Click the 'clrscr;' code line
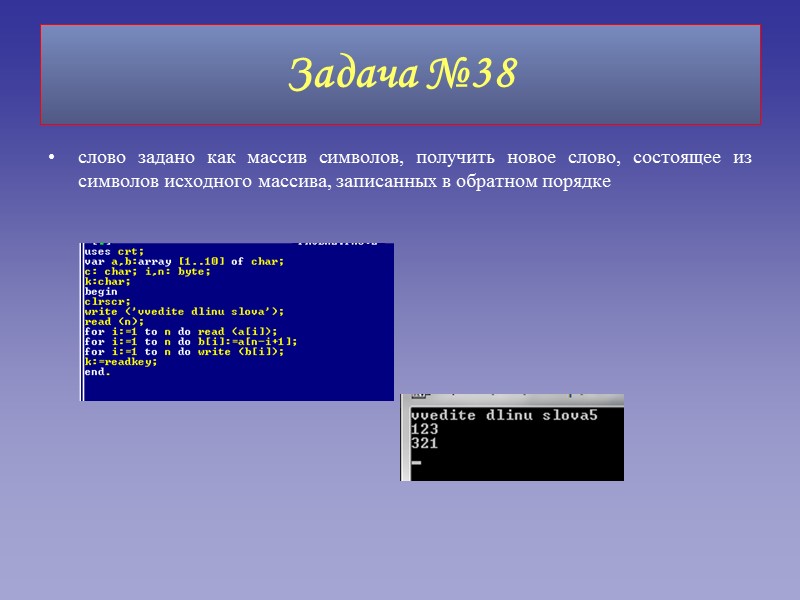Image resolution: width=800 pixels, height=600 pixels. click(107, 302)
